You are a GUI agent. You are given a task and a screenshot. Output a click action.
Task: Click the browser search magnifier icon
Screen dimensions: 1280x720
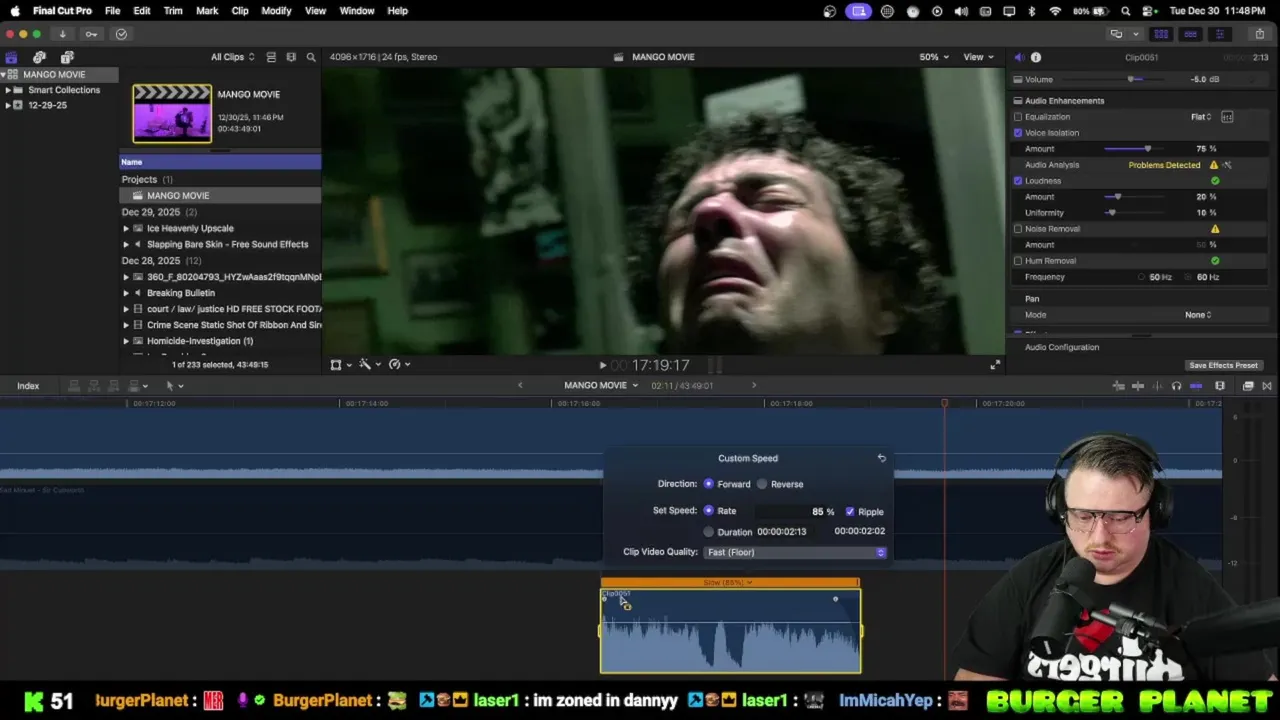point(311,57)
